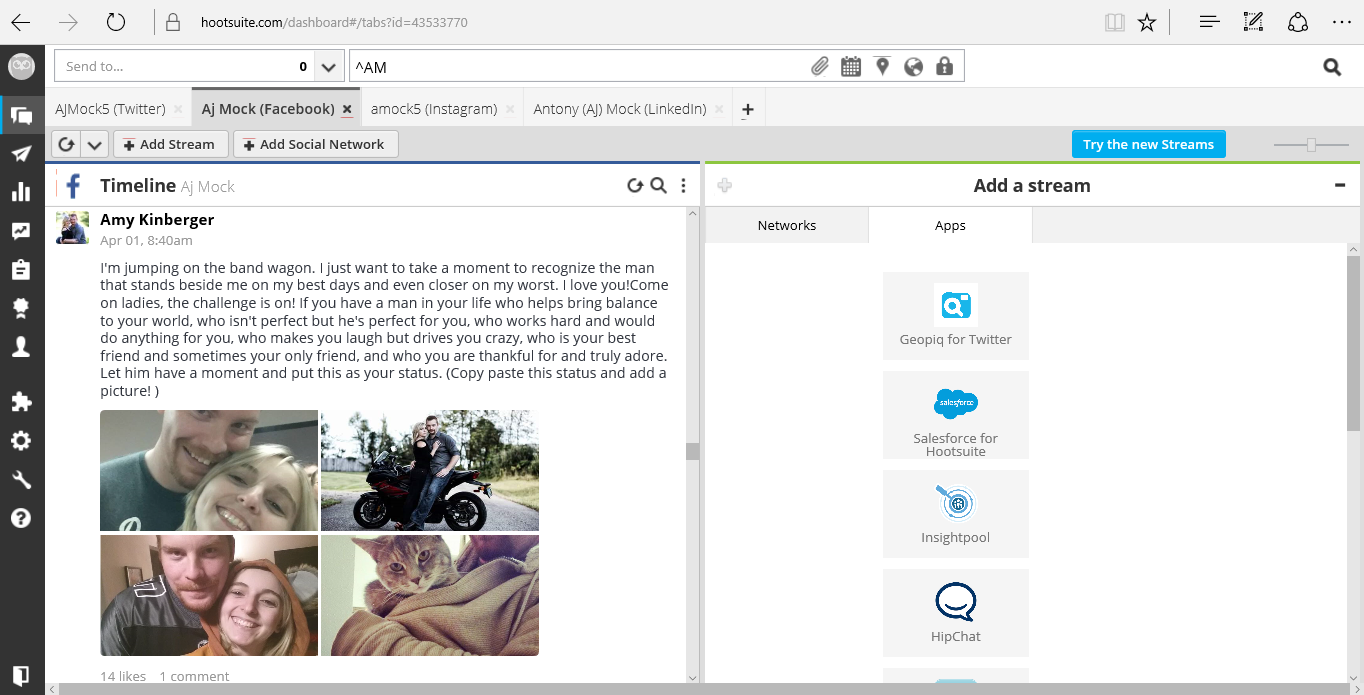Open the globe targeting options icon
The image size is (1364, 695).
(913, 67)
